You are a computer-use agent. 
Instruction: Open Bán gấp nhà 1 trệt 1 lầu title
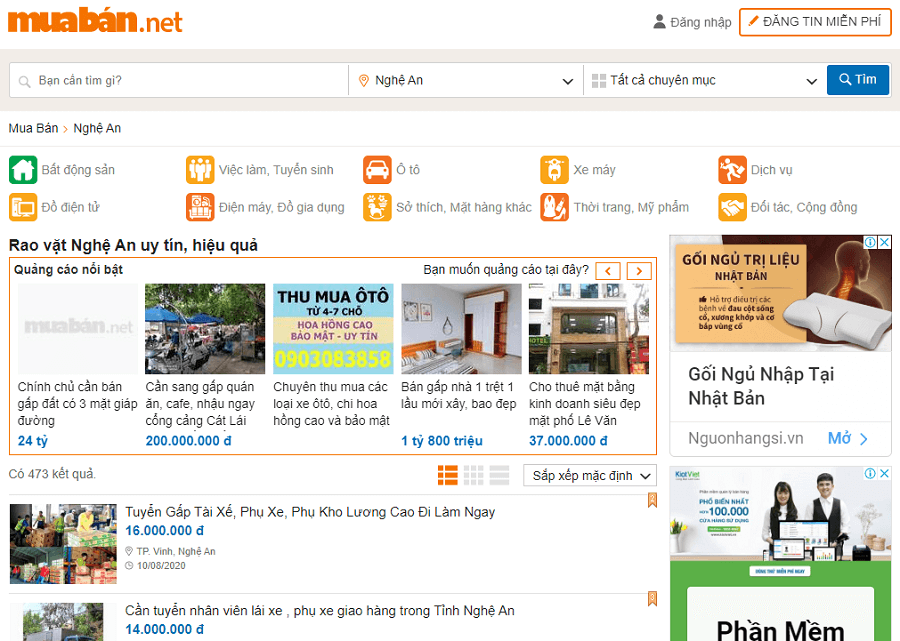pyautogui.click(x=459, y=395)
